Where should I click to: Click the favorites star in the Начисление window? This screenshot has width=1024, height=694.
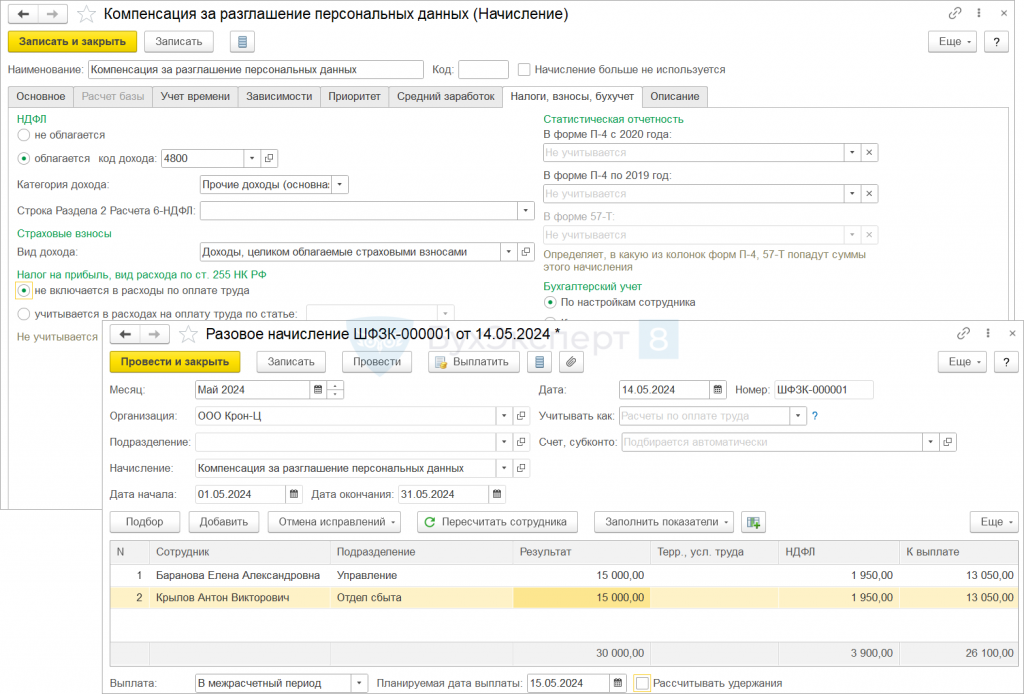[88, 14]
